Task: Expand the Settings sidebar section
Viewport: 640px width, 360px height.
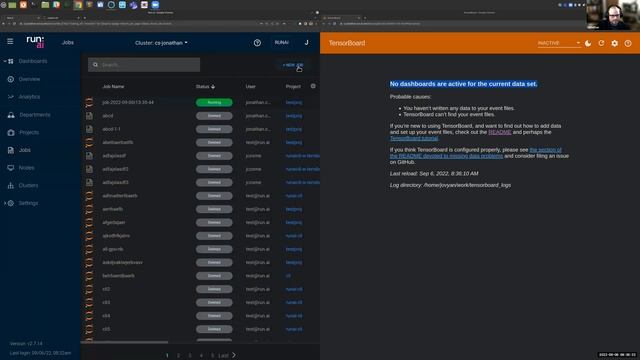Action: [x=5, y=203]
